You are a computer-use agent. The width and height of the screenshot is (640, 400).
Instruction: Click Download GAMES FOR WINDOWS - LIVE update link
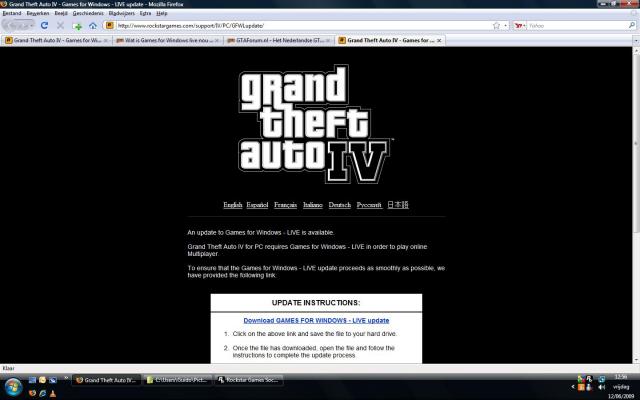pyautogui.click(x=316, y=320)
